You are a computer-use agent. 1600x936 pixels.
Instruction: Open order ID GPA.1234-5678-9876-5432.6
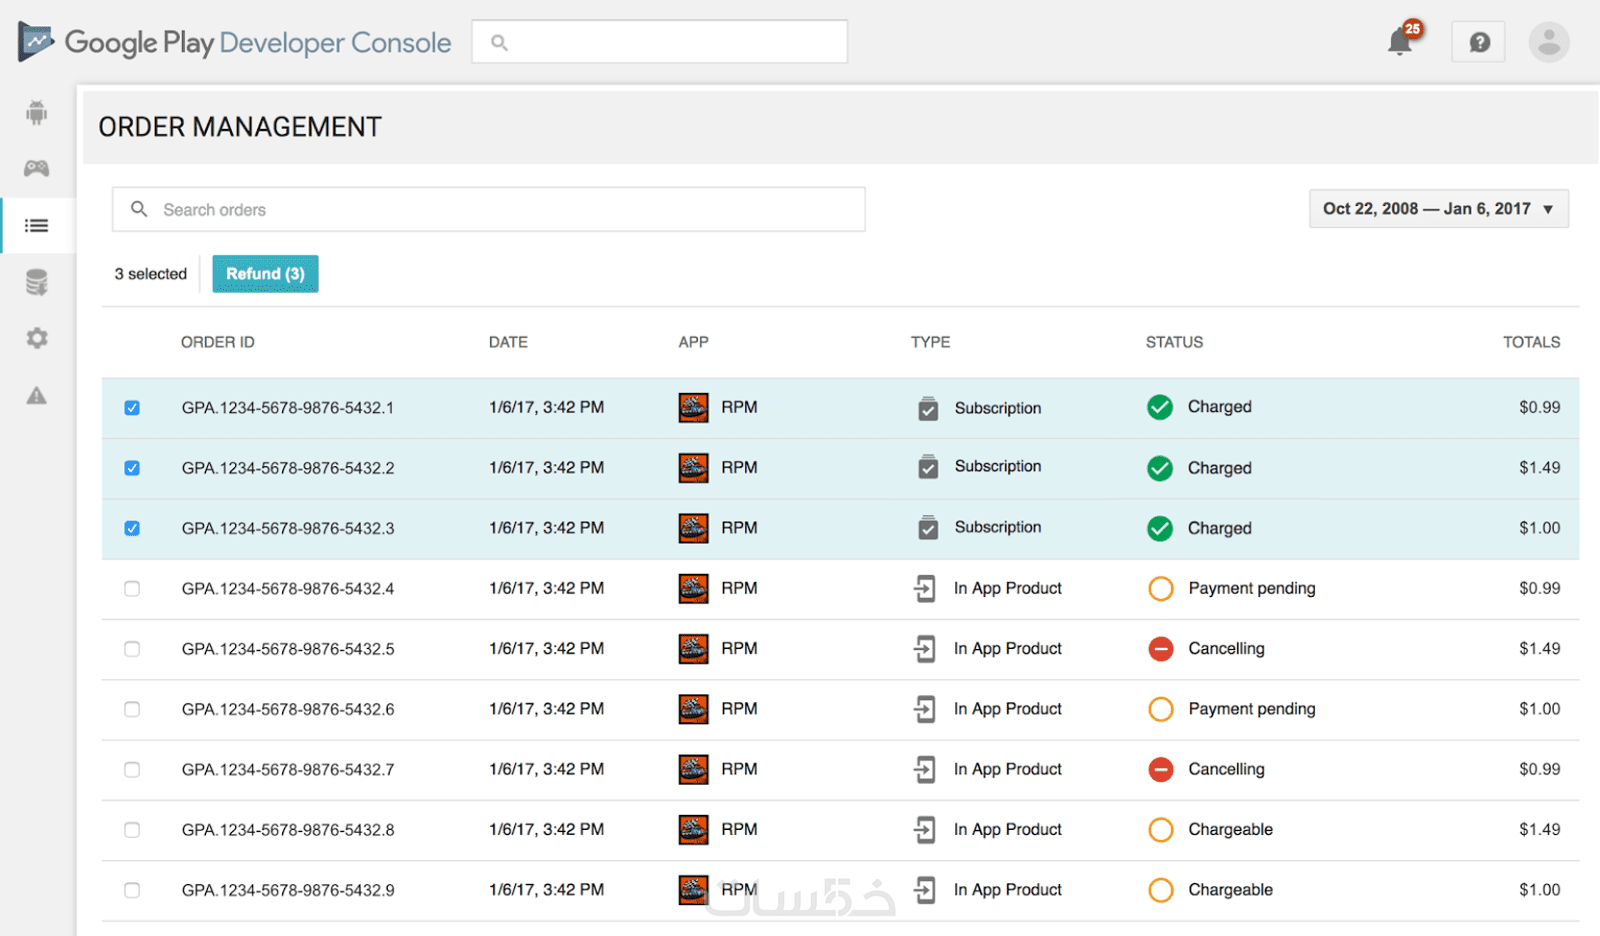pyautogui.click(x=288, y=709)
